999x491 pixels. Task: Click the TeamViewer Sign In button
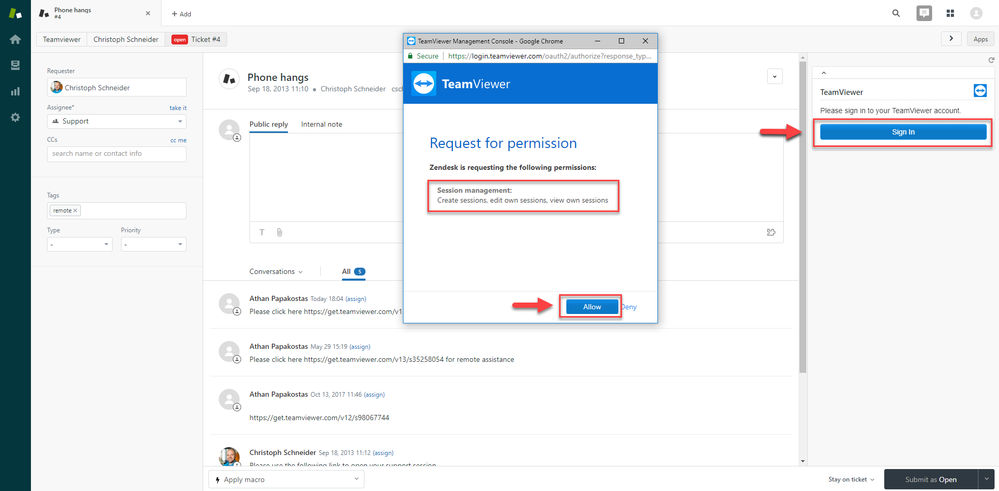[x=903, y=132]
